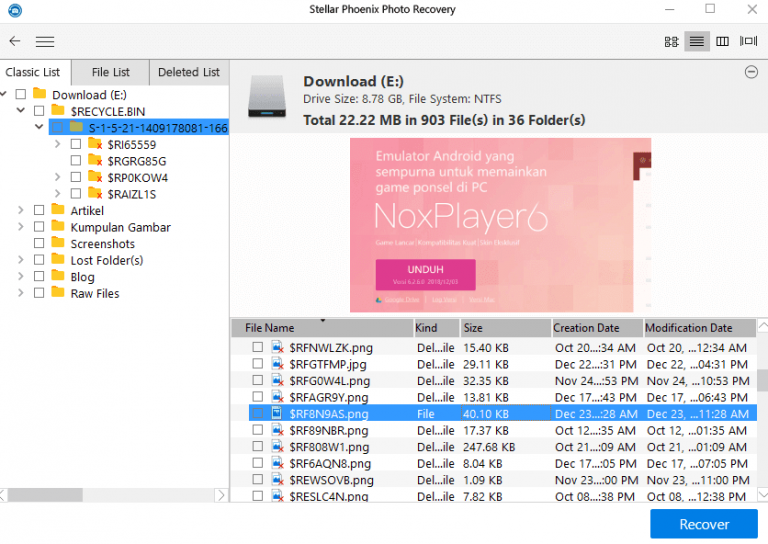The image size is (768, 544).
Task: Click the NoxPlayer preview image
Action: click(x=500, y=225)
